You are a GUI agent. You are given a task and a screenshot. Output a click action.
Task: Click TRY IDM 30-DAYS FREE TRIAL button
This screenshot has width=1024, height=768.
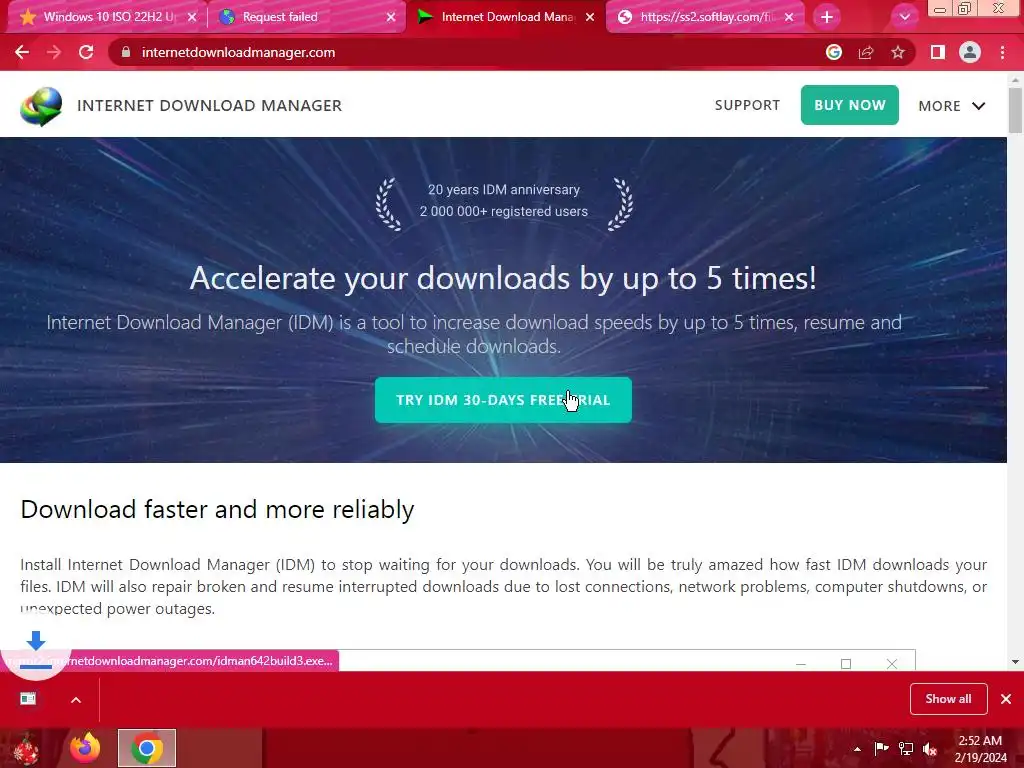(x=503, y=400)
